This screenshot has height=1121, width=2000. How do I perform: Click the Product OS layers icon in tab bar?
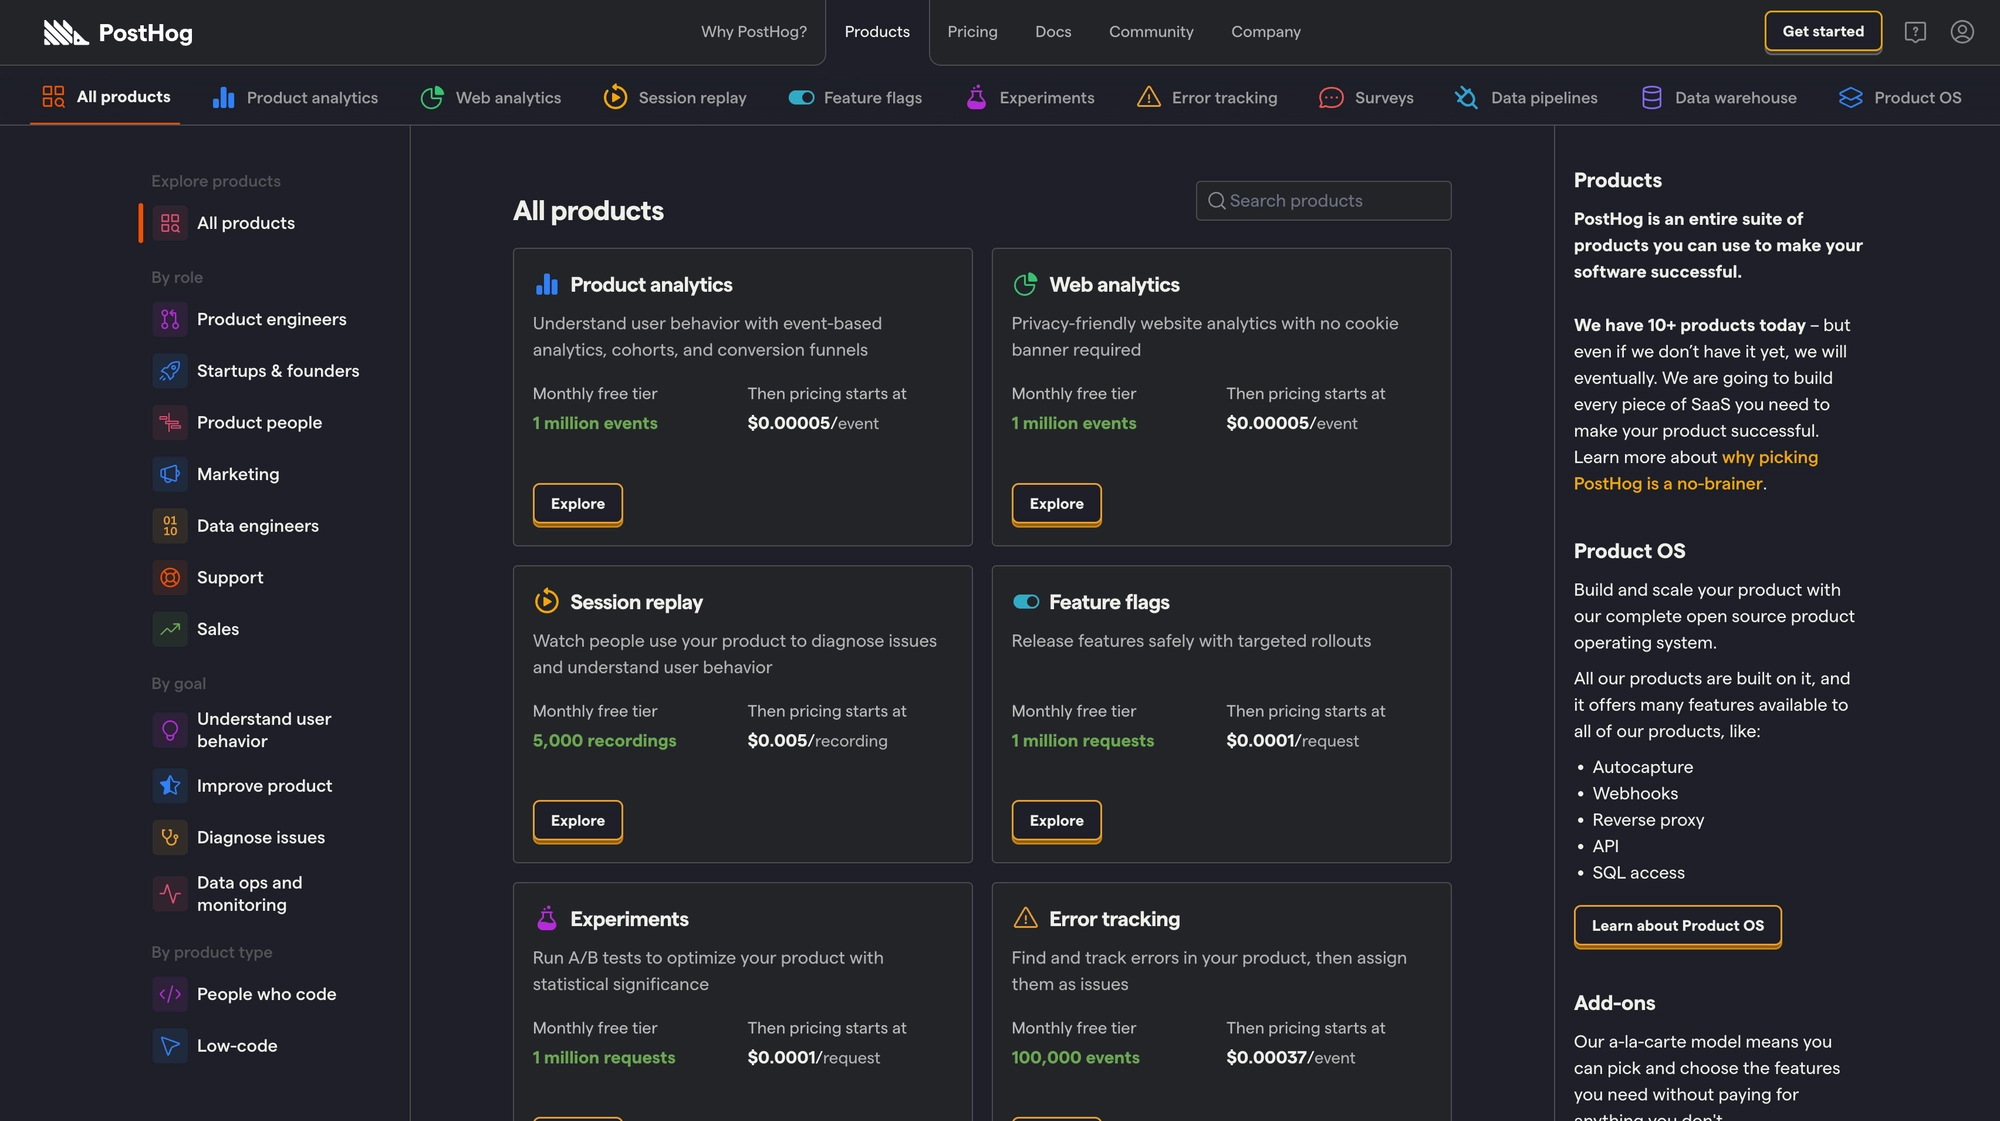(1850, 97)
